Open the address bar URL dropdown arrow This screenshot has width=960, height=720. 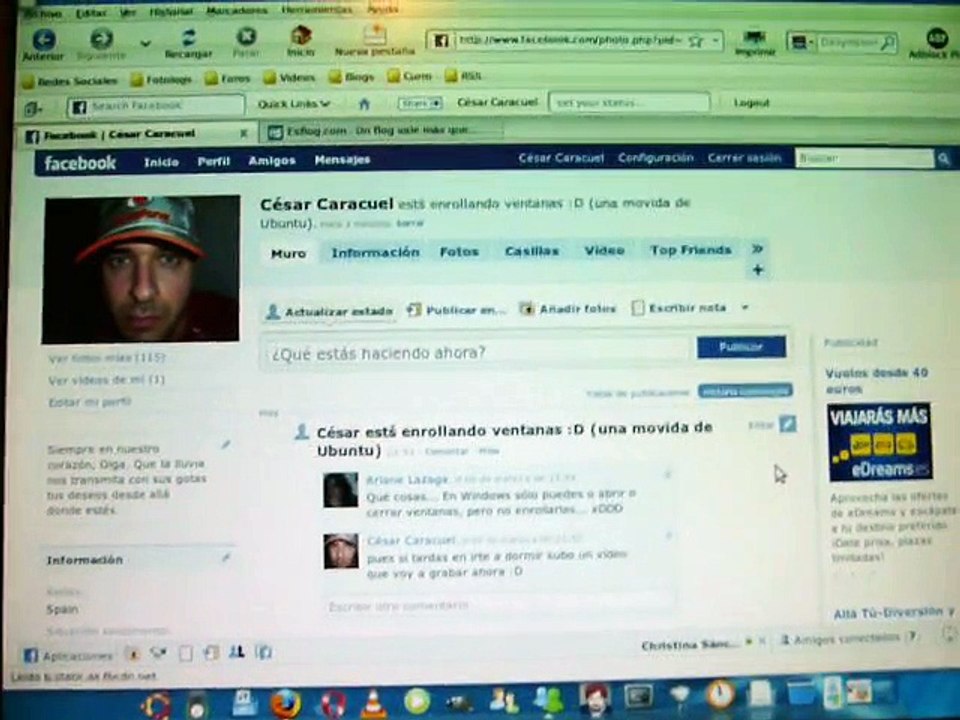click(716, 41)
